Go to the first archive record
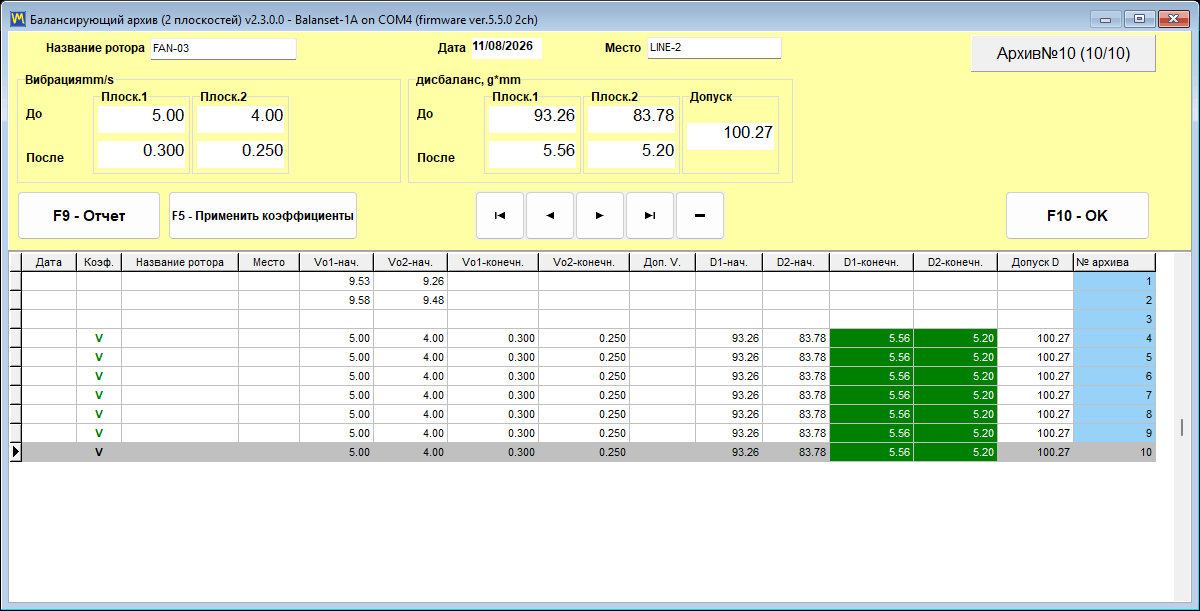This screenshot has height=611, width=1200. [x=500, y=215]
